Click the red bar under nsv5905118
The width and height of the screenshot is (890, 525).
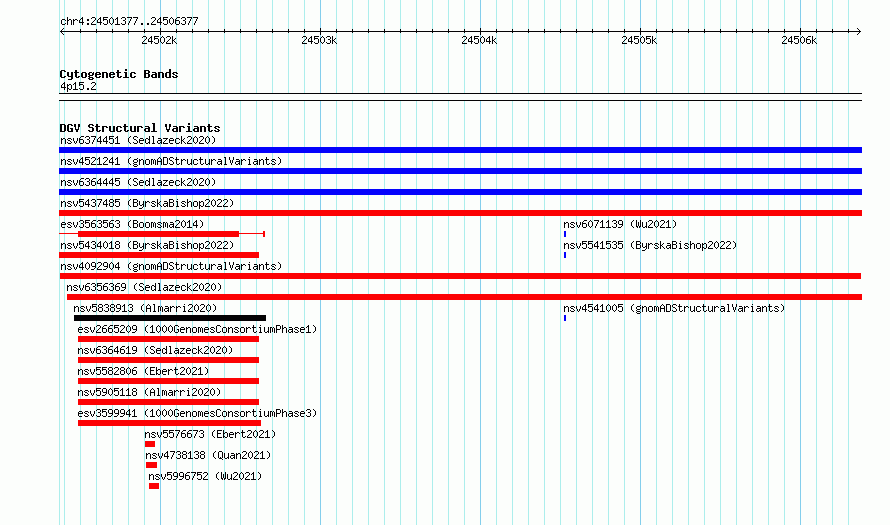click(x=169, y=402)
